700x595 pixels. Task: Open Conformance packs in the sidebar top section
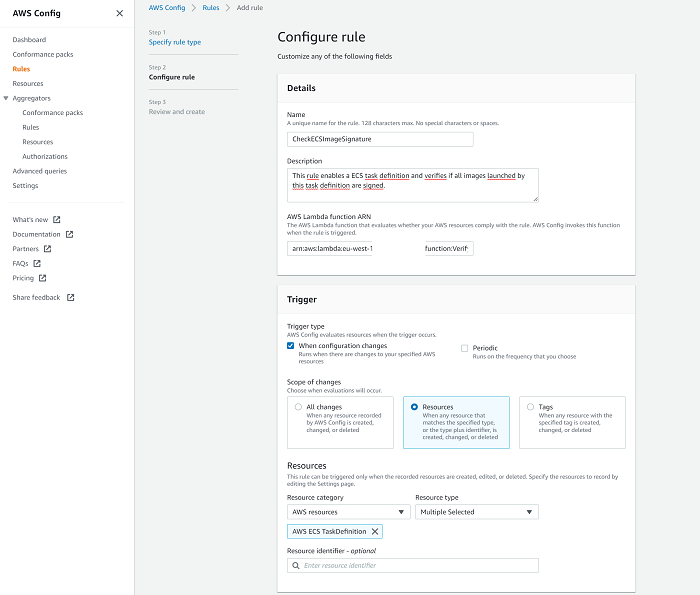(x=43, y=54)
